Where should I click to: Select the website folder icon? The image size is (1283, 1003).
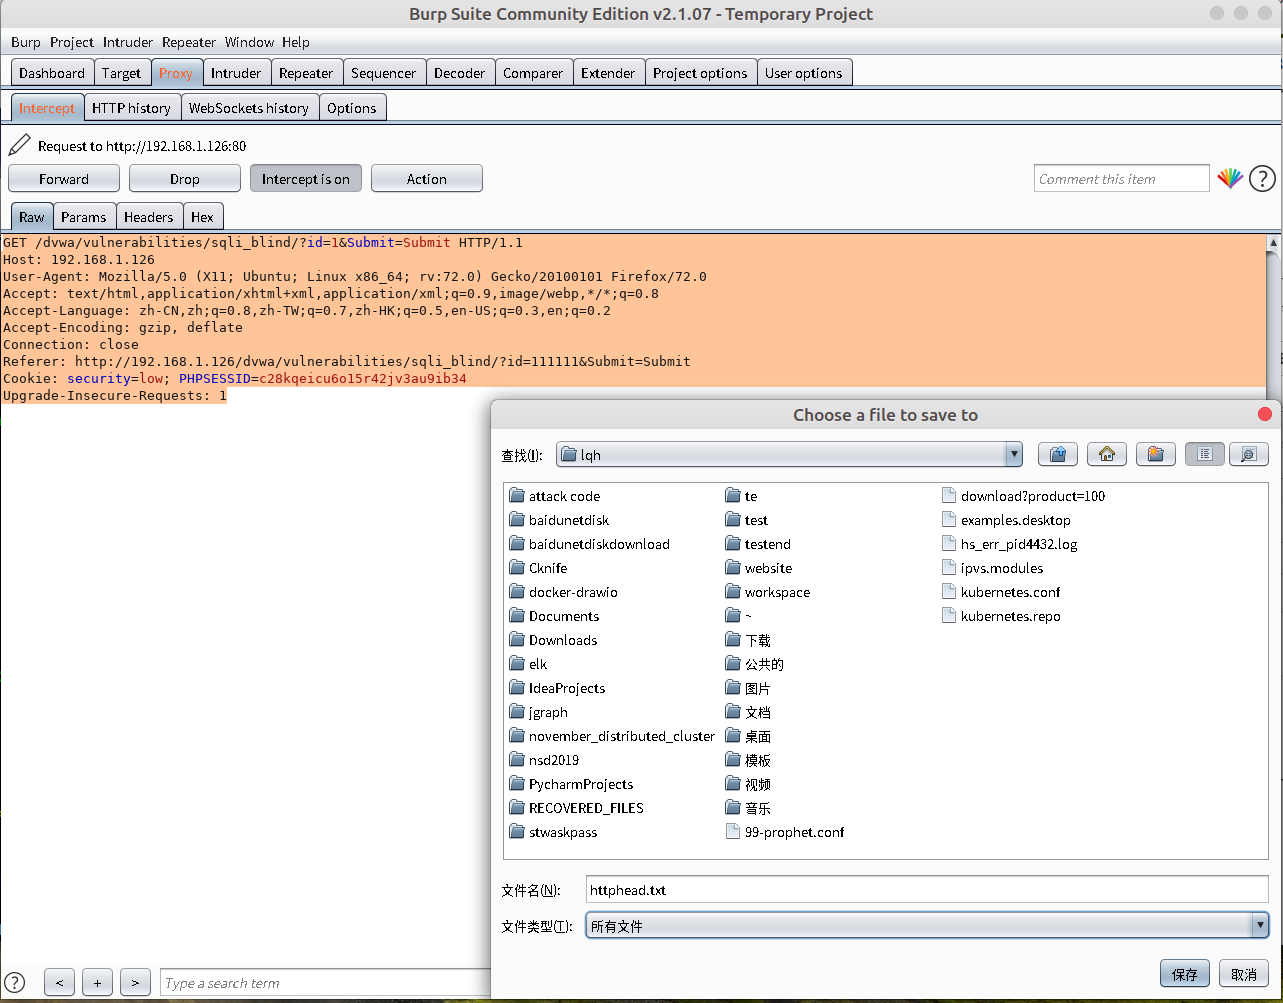tap(733, 568)
